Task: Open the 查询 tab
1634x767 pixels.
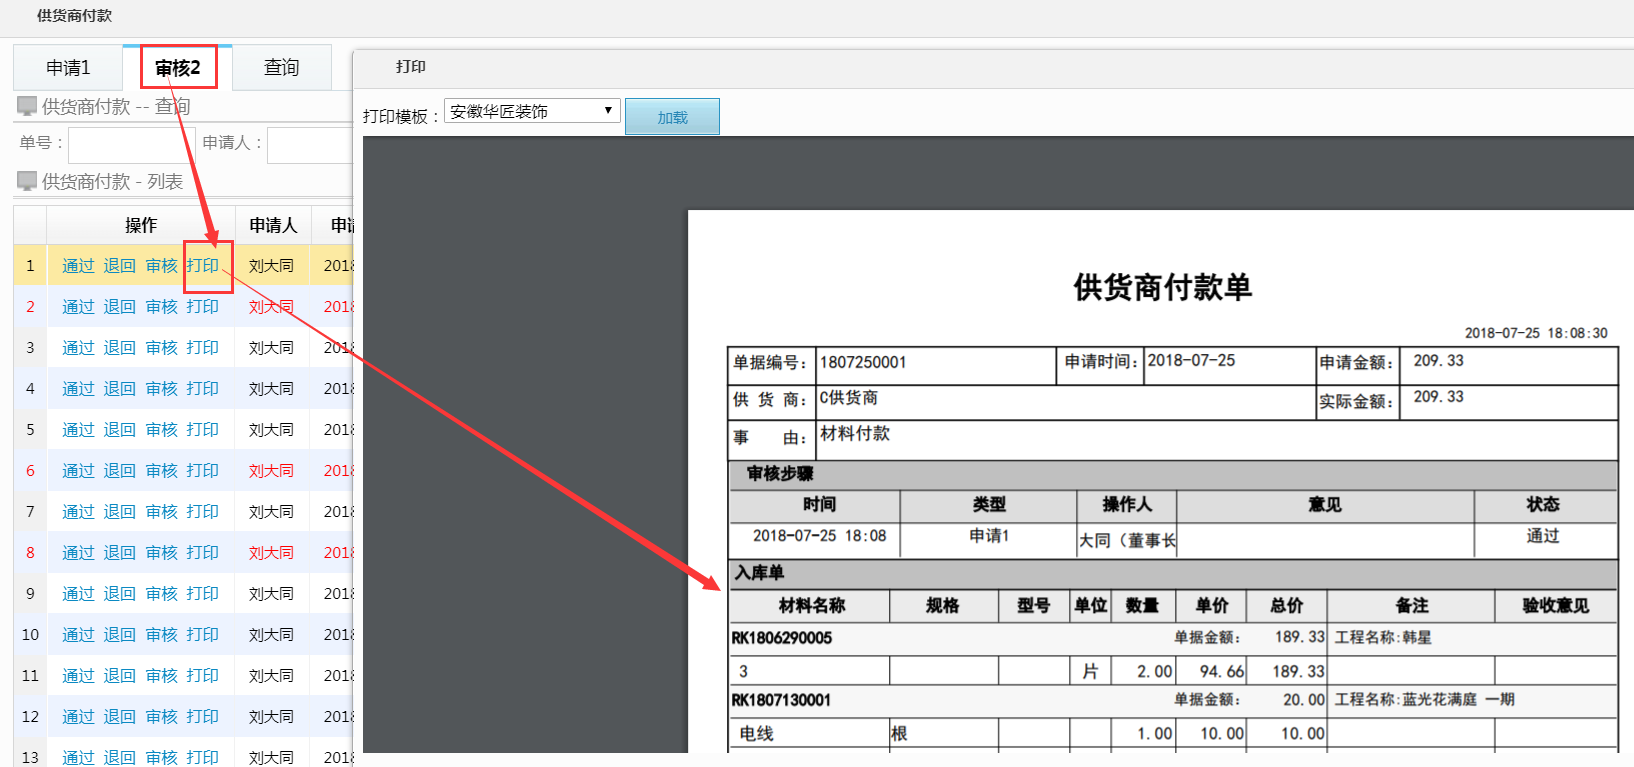Action: click(281, 68)
